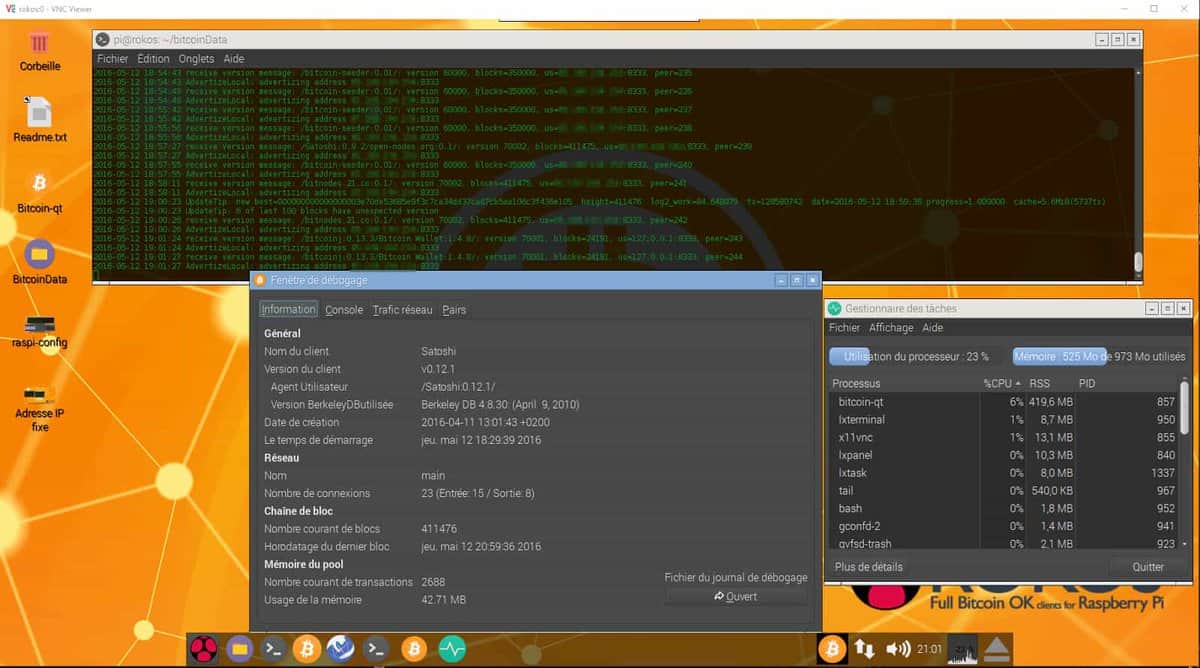Sort by the Processus column header
Screen dimensions: 1200x668
tap(904, 383)
